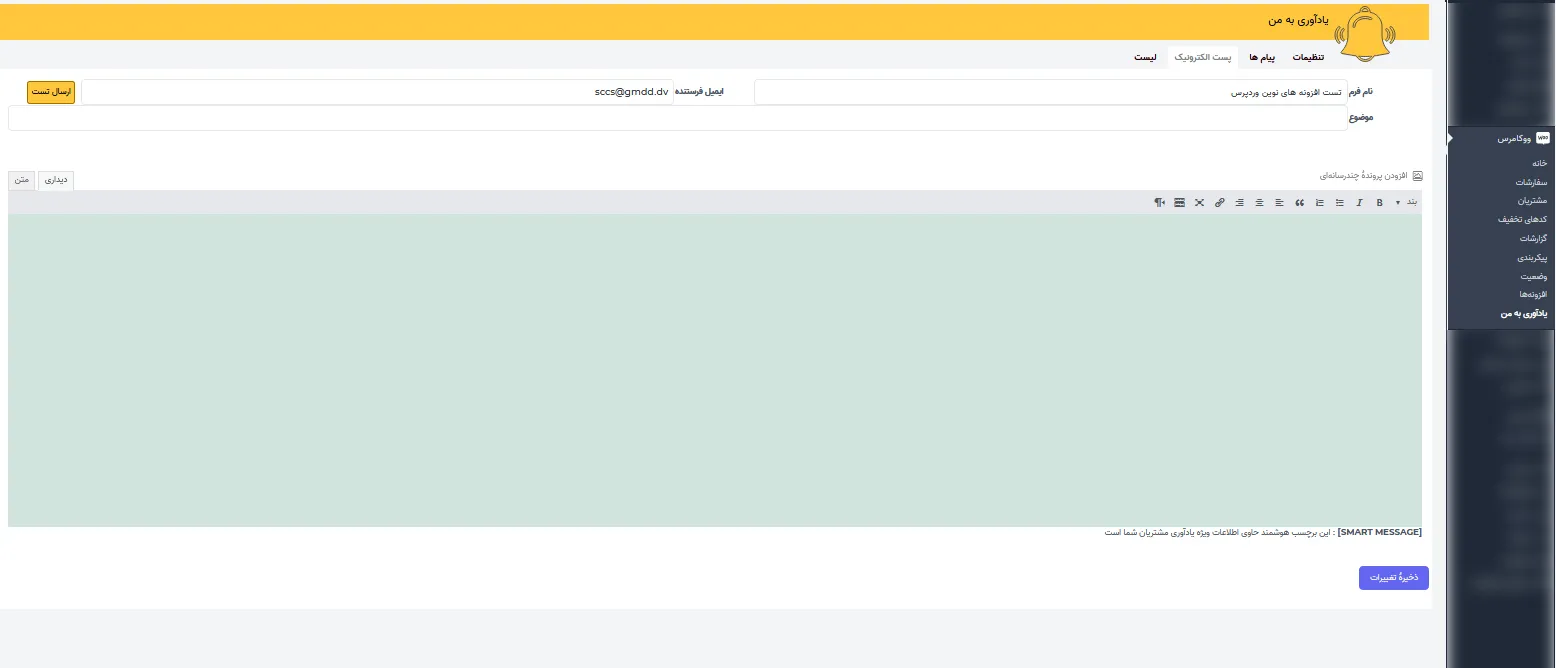Insert a numbered list in the editor
1556x668 pixels.
[1319, 203]
